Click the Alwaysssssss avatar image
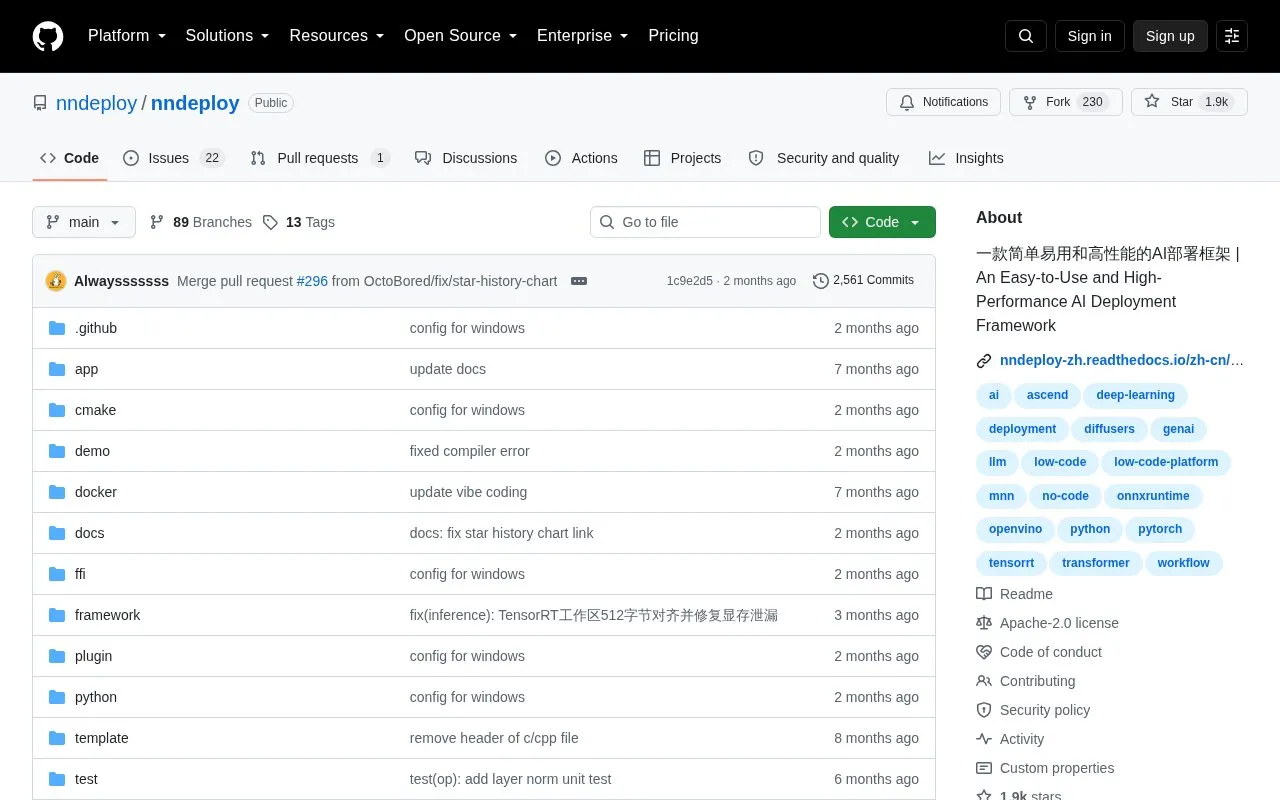 [x=56, y=281]
